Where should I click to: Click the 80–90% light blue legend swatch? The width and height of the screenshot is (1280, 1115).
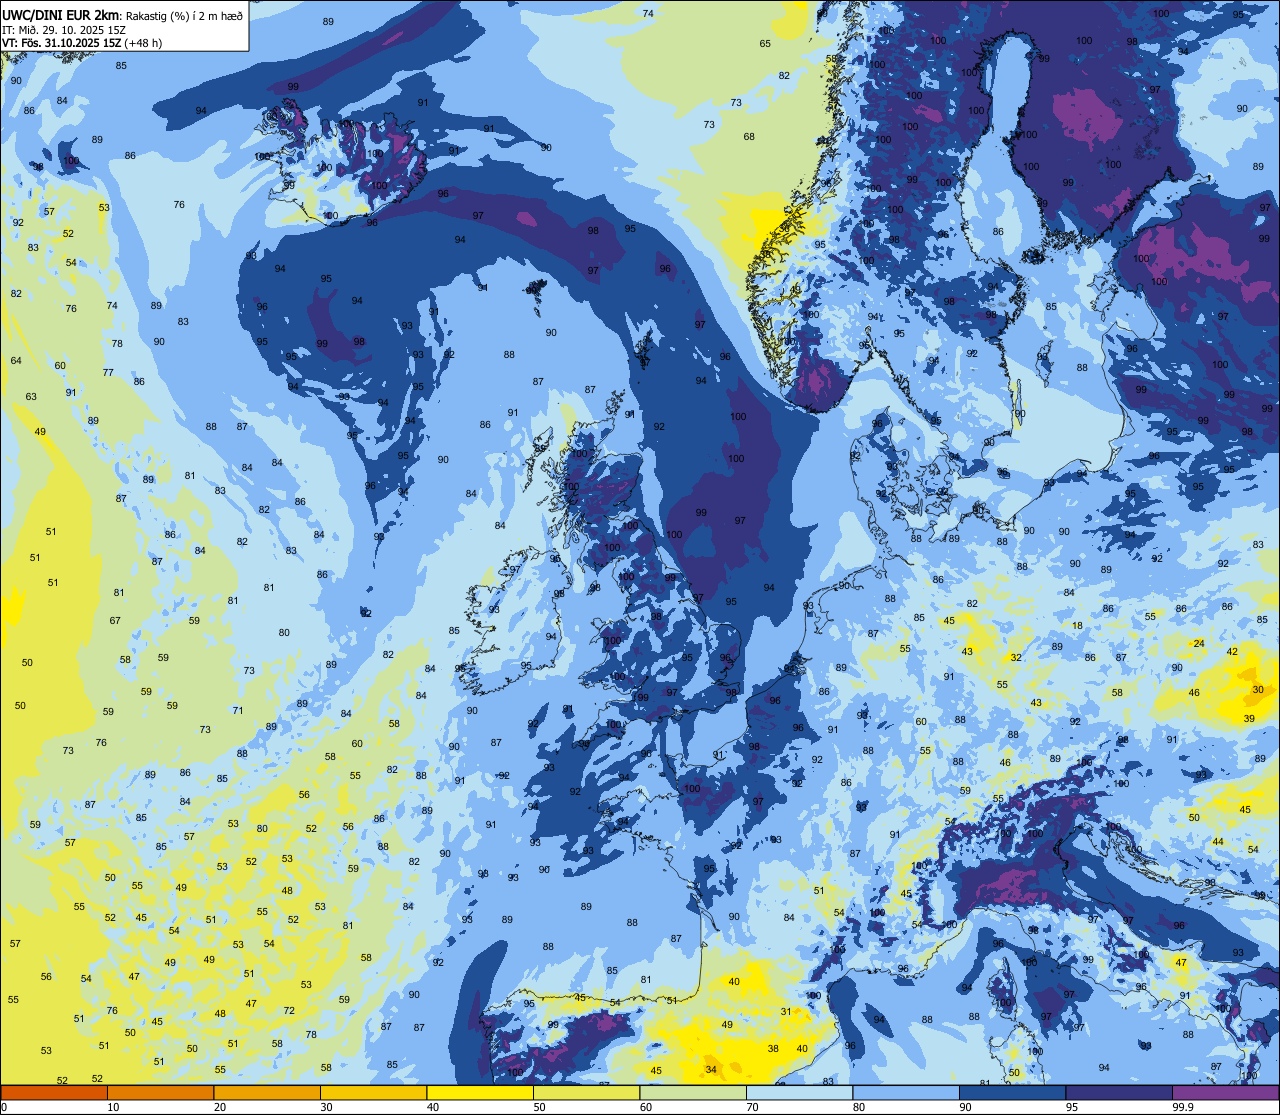coord(906,1092)
